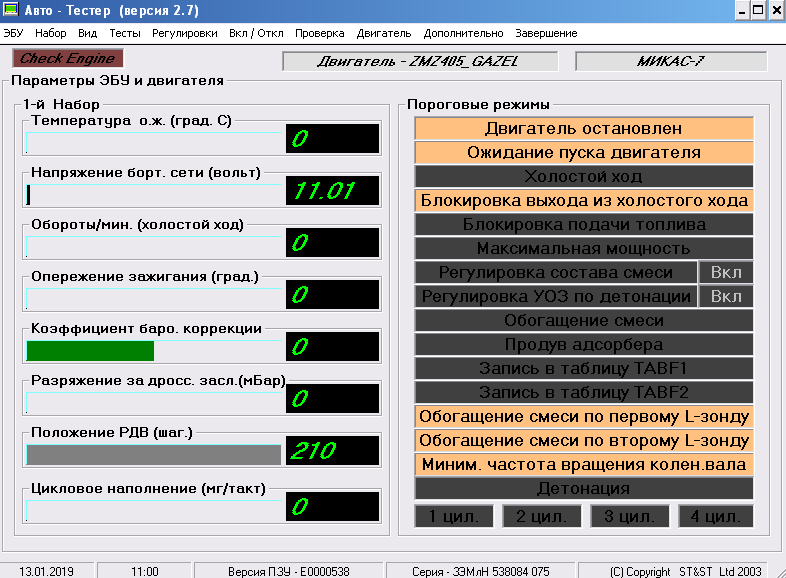The image size is (786, 578).
Task: Click the Положение РДВ gray bar
Action: click(x=153, y=454)
